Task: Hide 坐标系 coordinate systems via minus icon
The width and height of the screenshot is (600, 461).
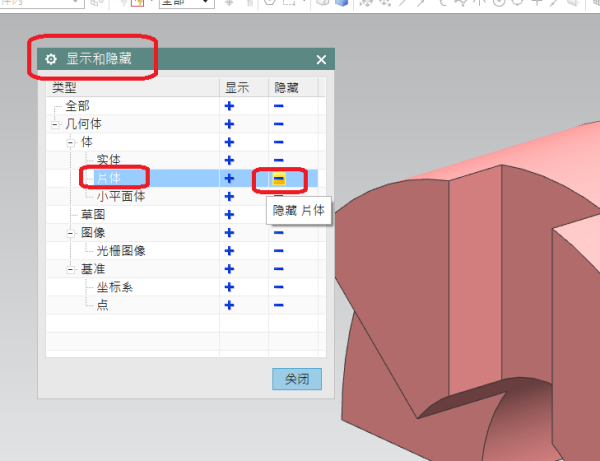Action: tap(279, 287)
